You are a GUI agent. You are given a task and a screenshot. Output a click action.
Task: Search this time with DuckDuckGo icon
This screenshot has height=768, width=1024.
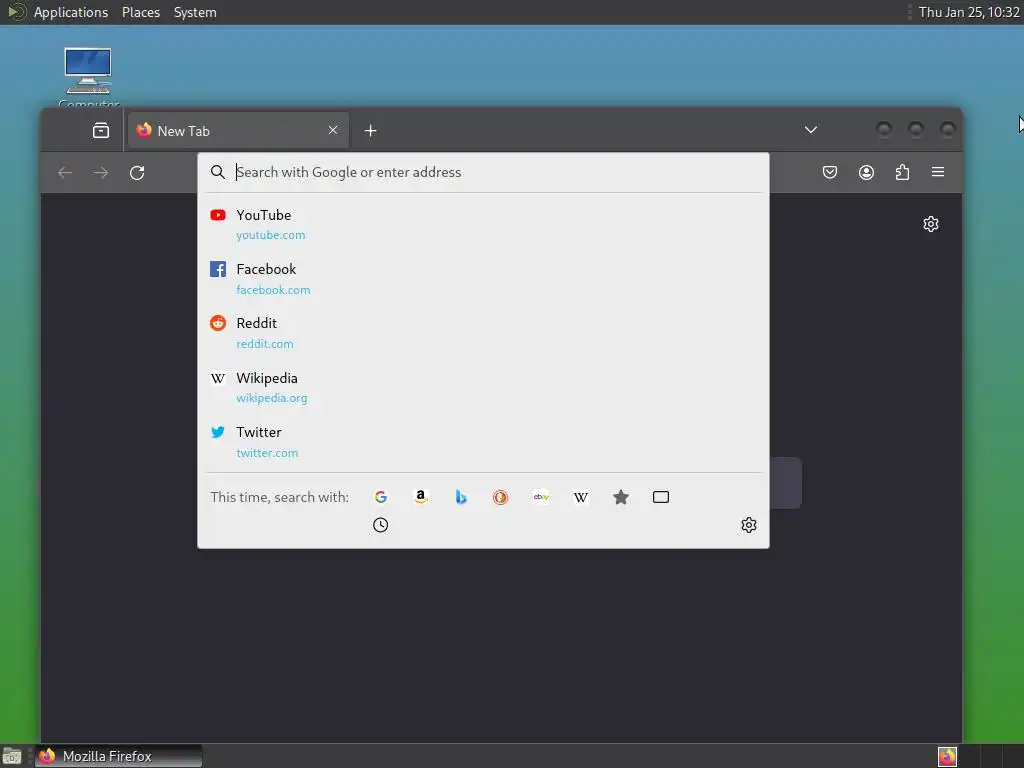pyautogui.click(x=500, y=497)
